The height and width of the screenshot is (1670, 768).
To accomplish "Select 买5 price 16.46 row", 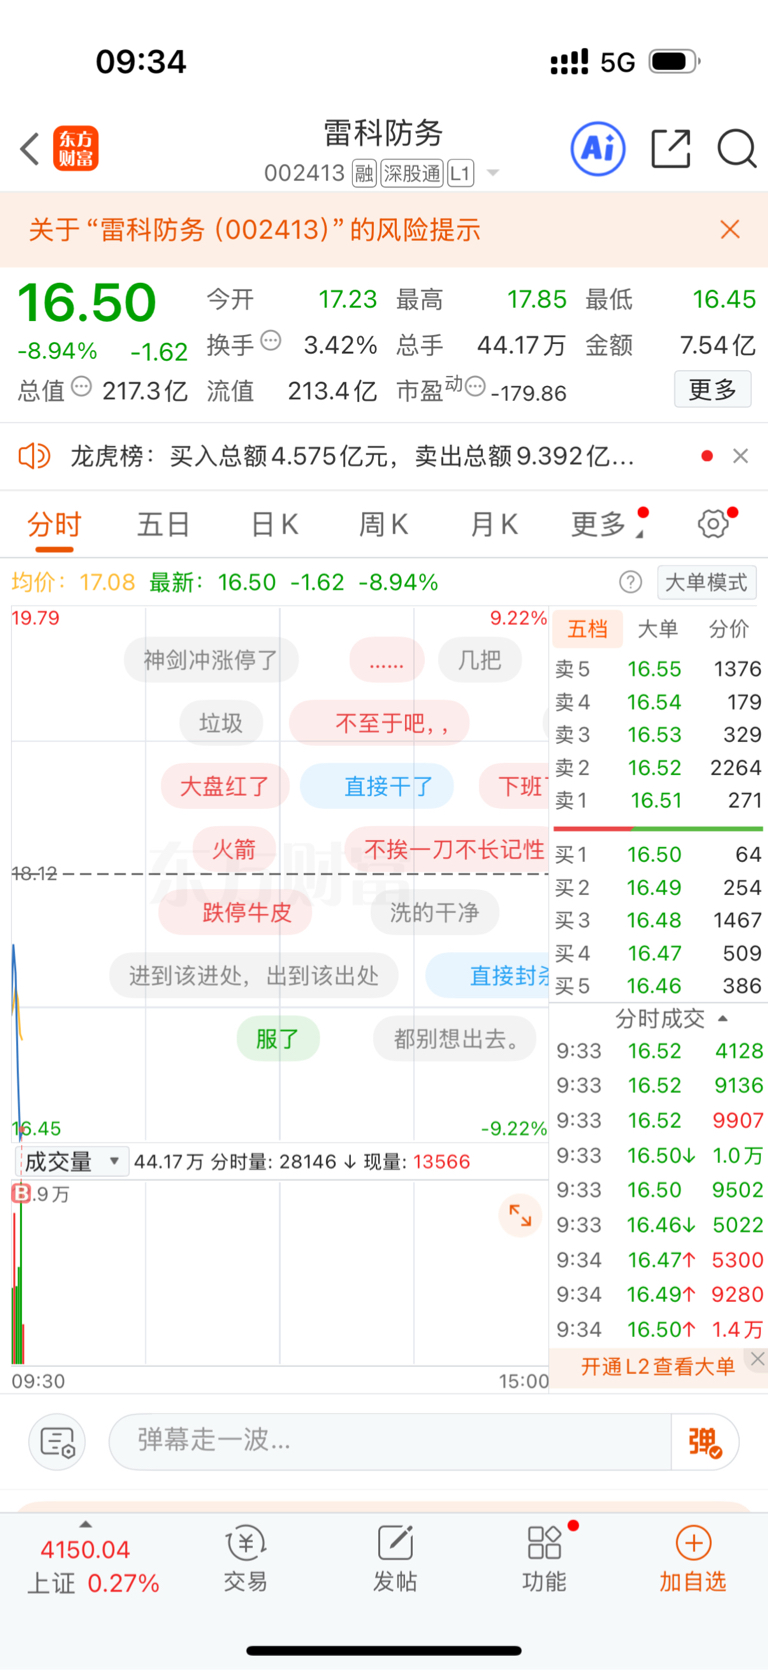I will tap(658, 986).
